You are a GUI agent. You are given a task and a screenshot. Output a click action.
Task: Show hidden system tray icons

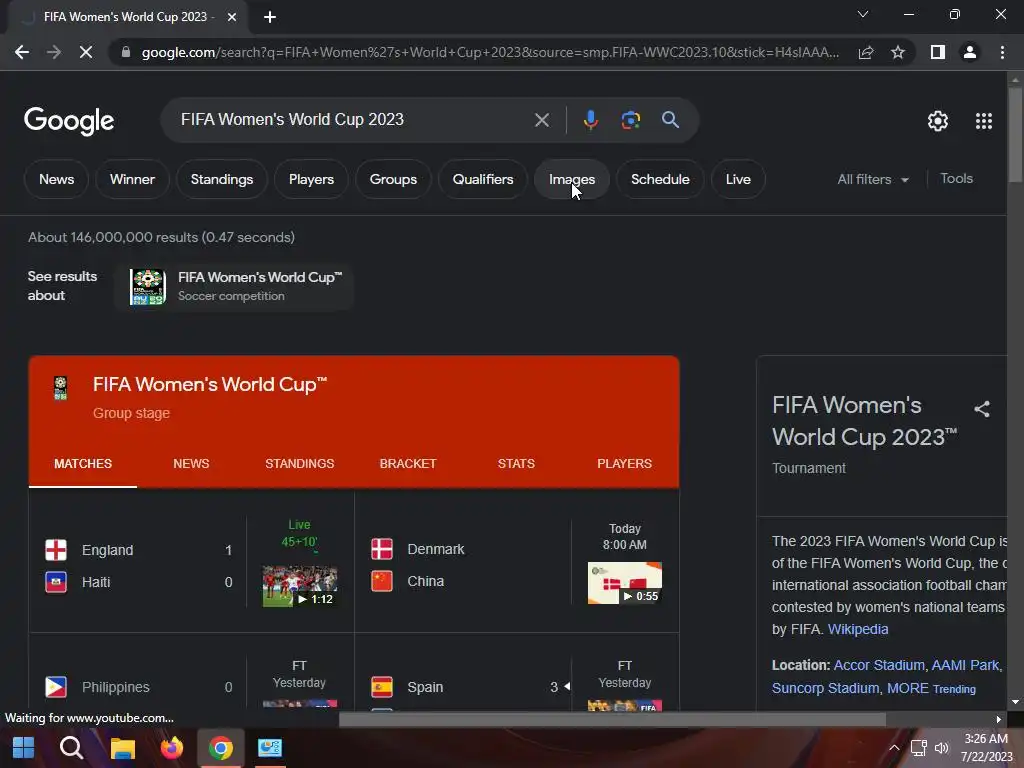894,748
